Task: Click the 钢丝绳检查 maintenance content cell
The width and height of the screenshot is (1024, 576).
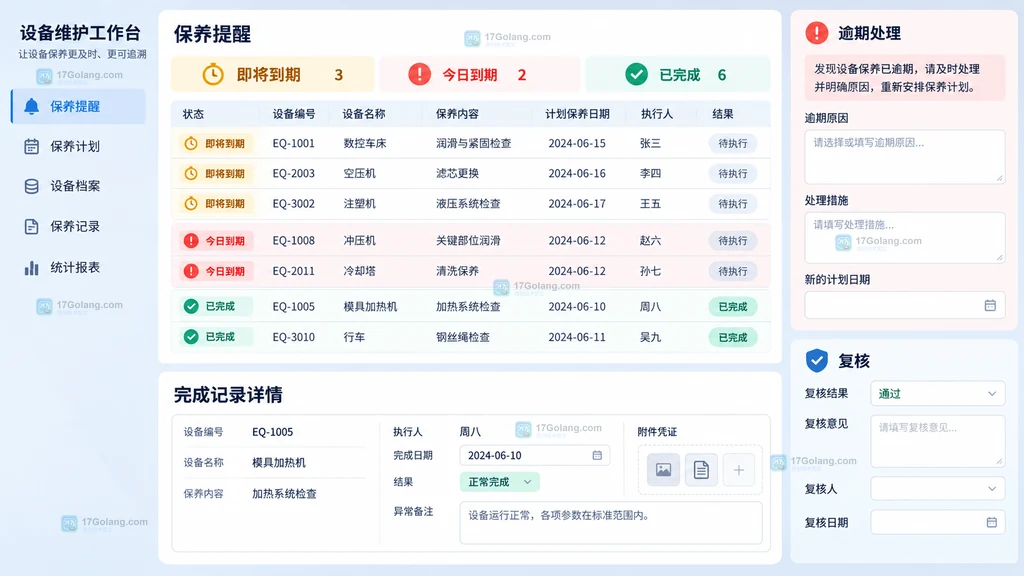Action: pos(463,337)
